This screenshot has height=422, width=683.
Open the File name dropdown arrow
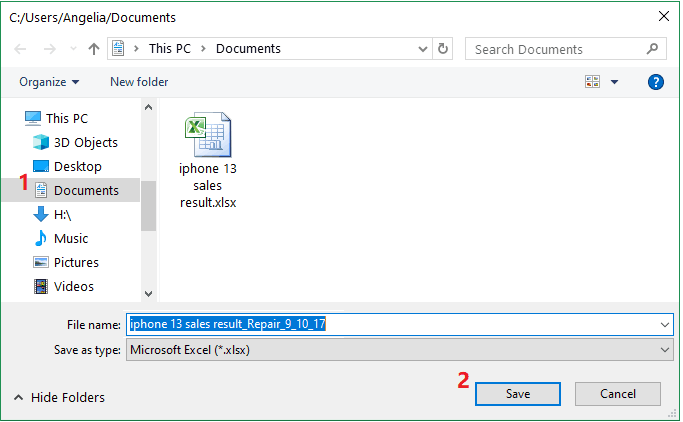coord(665,325)
